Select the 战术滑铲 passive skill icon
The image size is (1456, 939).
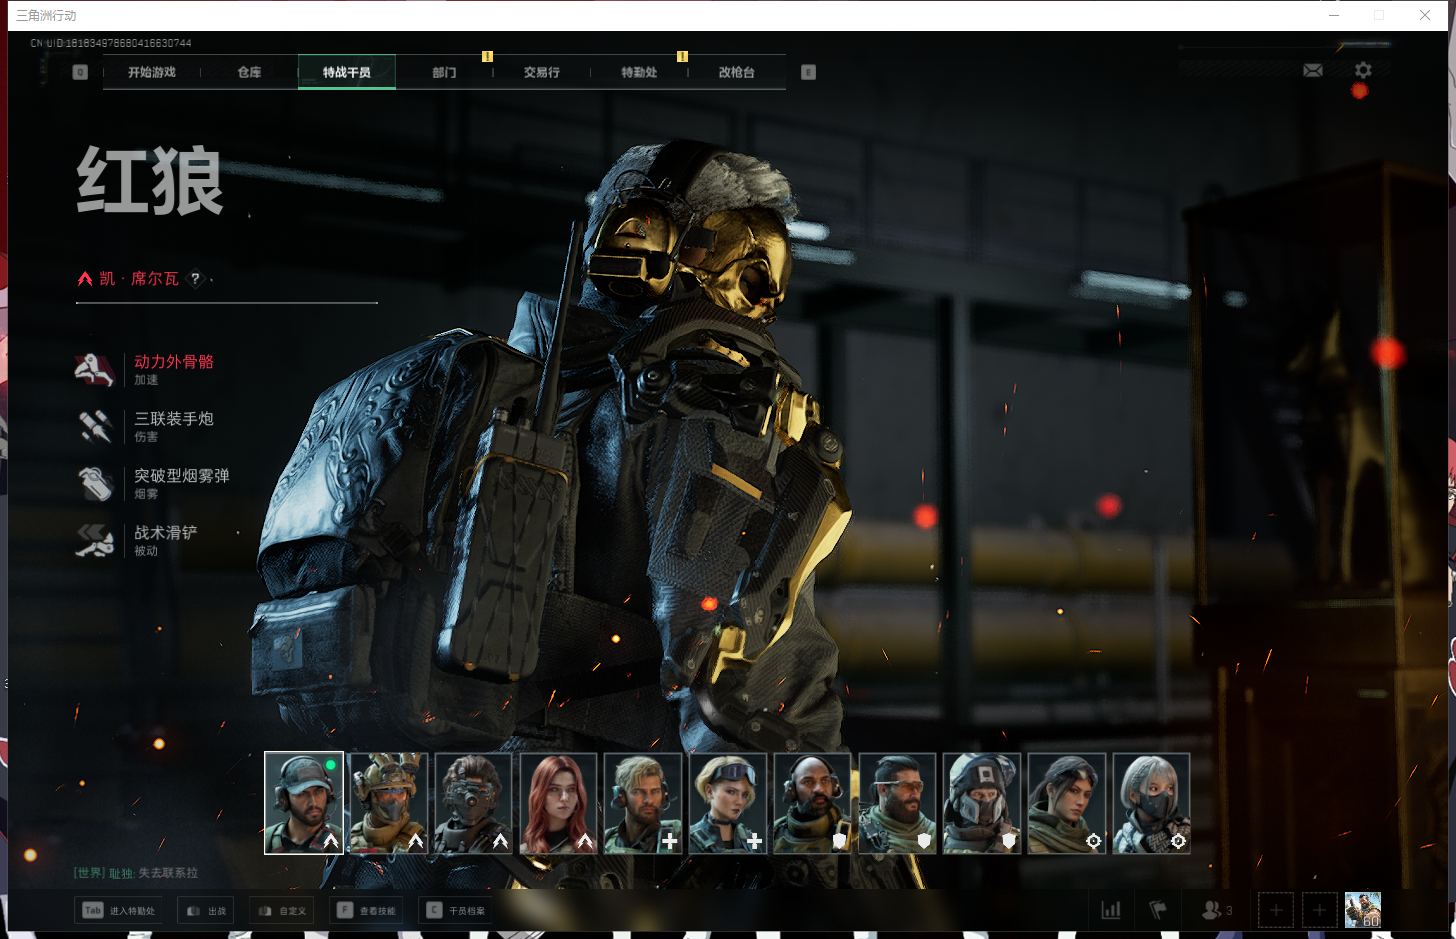(95, 540)
